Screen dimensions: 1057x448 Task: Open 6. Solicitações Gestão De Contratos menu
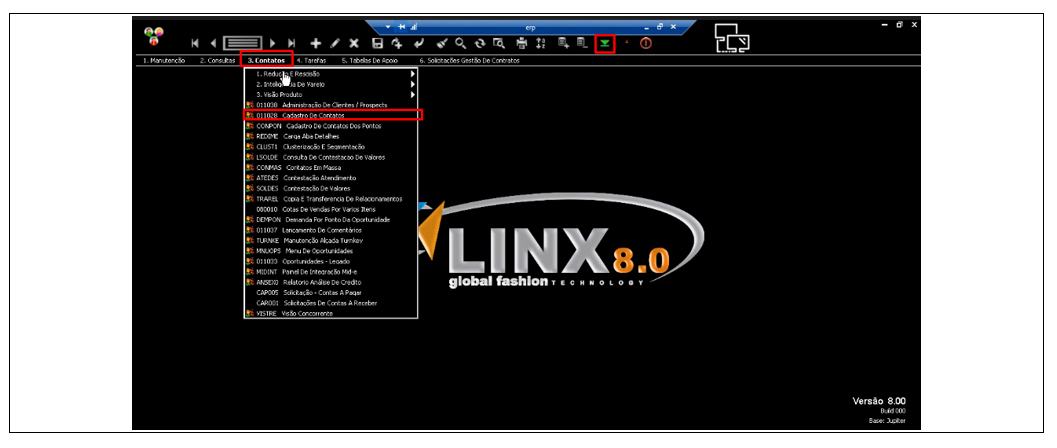tap(469, 60)
